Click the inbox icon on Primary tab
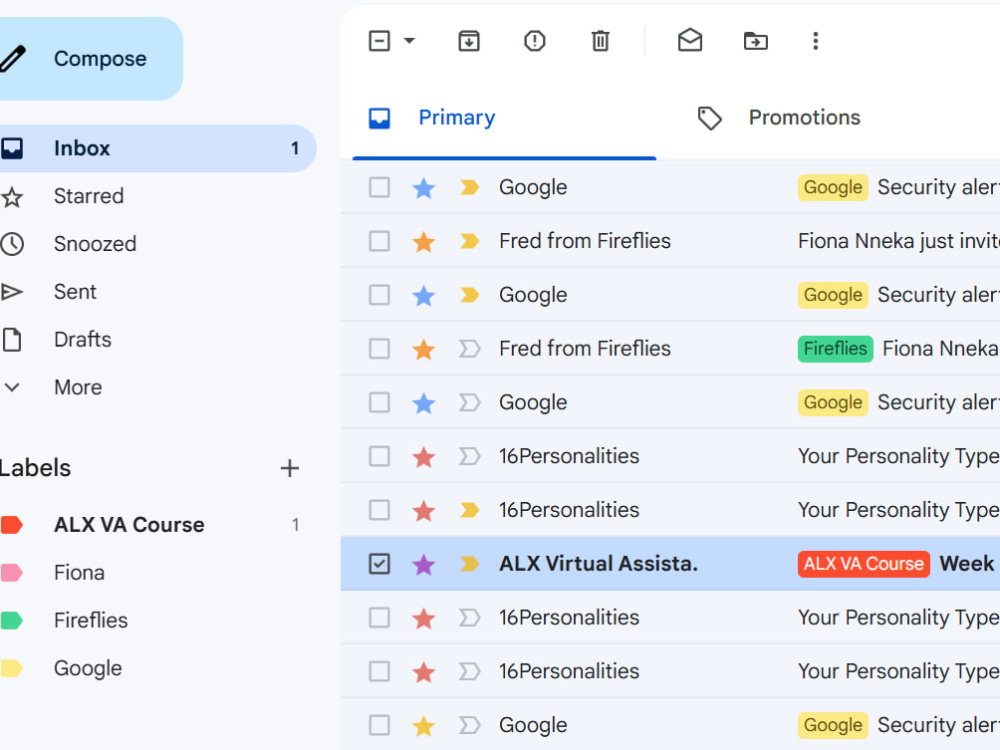The height and width of the screenshot is (750, 1000). point(379,118)
